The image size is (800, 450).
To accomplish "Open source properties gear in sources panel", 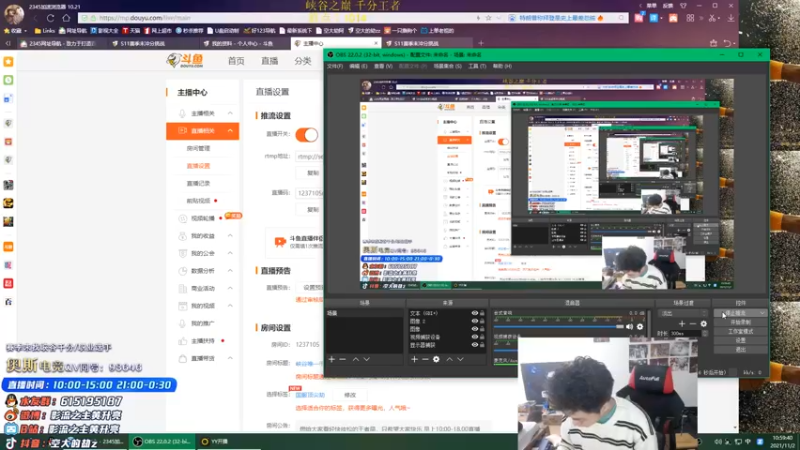I will 436,359.
